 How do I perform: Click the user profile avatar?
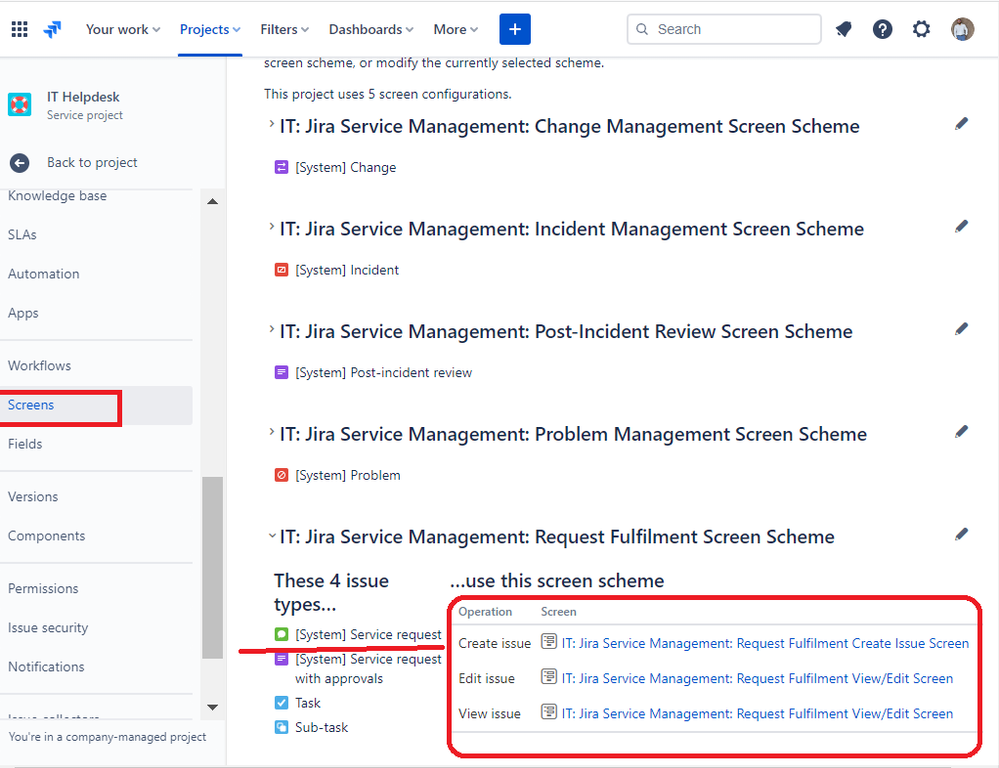pyautogui.click(x=962, y=29)
